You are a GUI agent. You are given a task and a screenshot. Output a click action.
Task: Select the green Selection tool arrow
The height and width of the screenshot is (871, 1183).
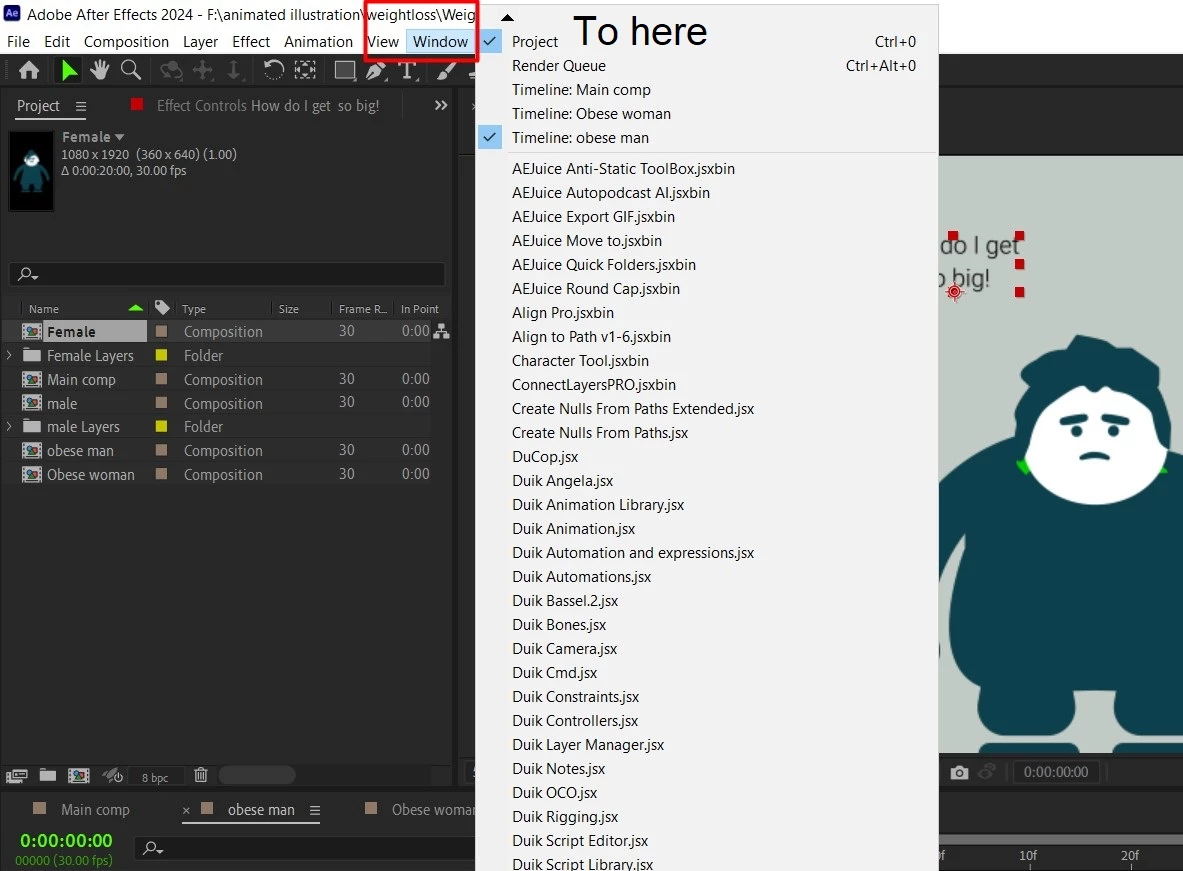tap(69, 70)
